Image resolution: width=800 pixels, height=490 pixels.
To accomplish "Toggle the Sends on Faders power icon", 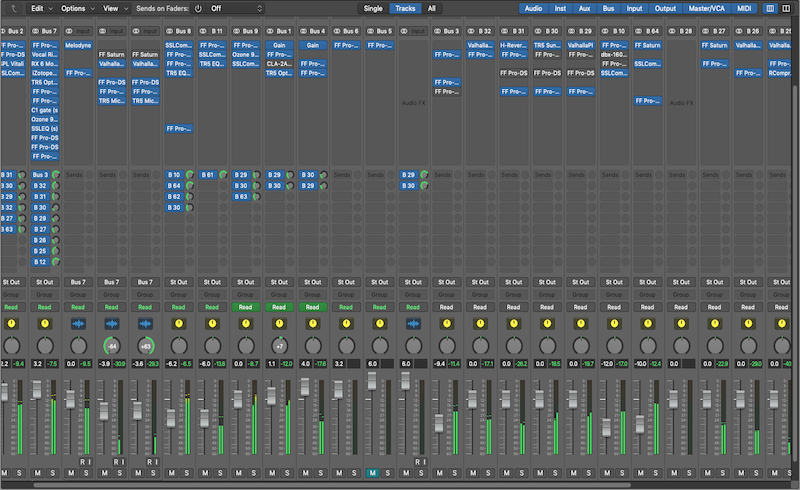I will pos(197,8).
